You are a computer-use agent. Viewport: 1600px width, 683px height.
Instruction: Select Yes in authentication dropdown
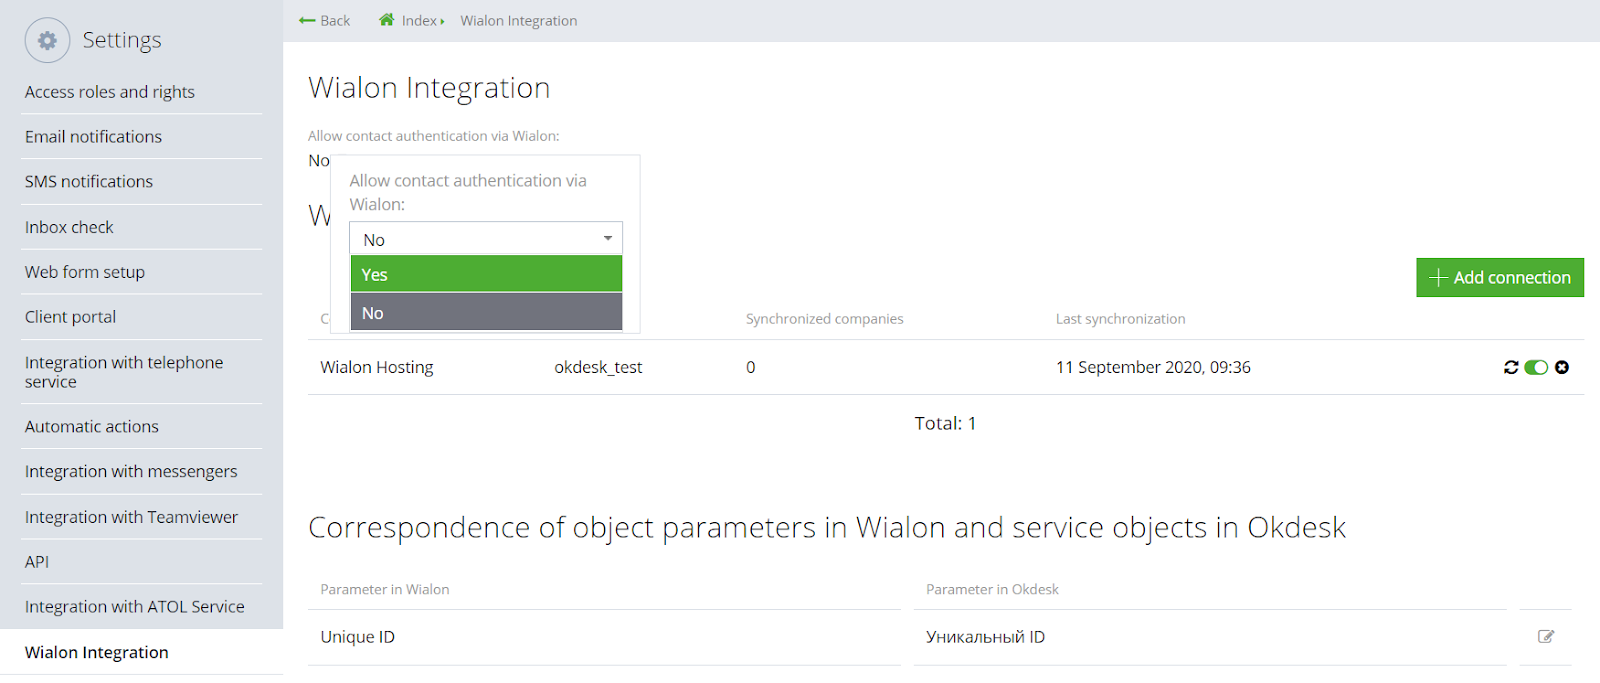[x=486, y=274]
